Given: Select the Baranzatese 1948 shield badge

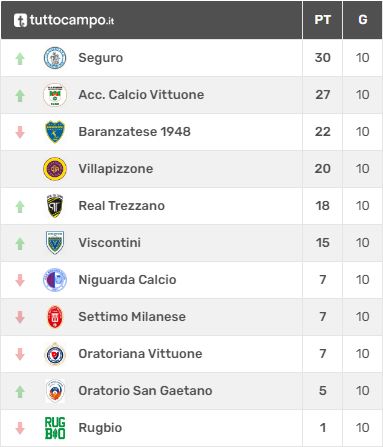Looking at the screenshot, I should pyautogui.click(x=55, y=132).
